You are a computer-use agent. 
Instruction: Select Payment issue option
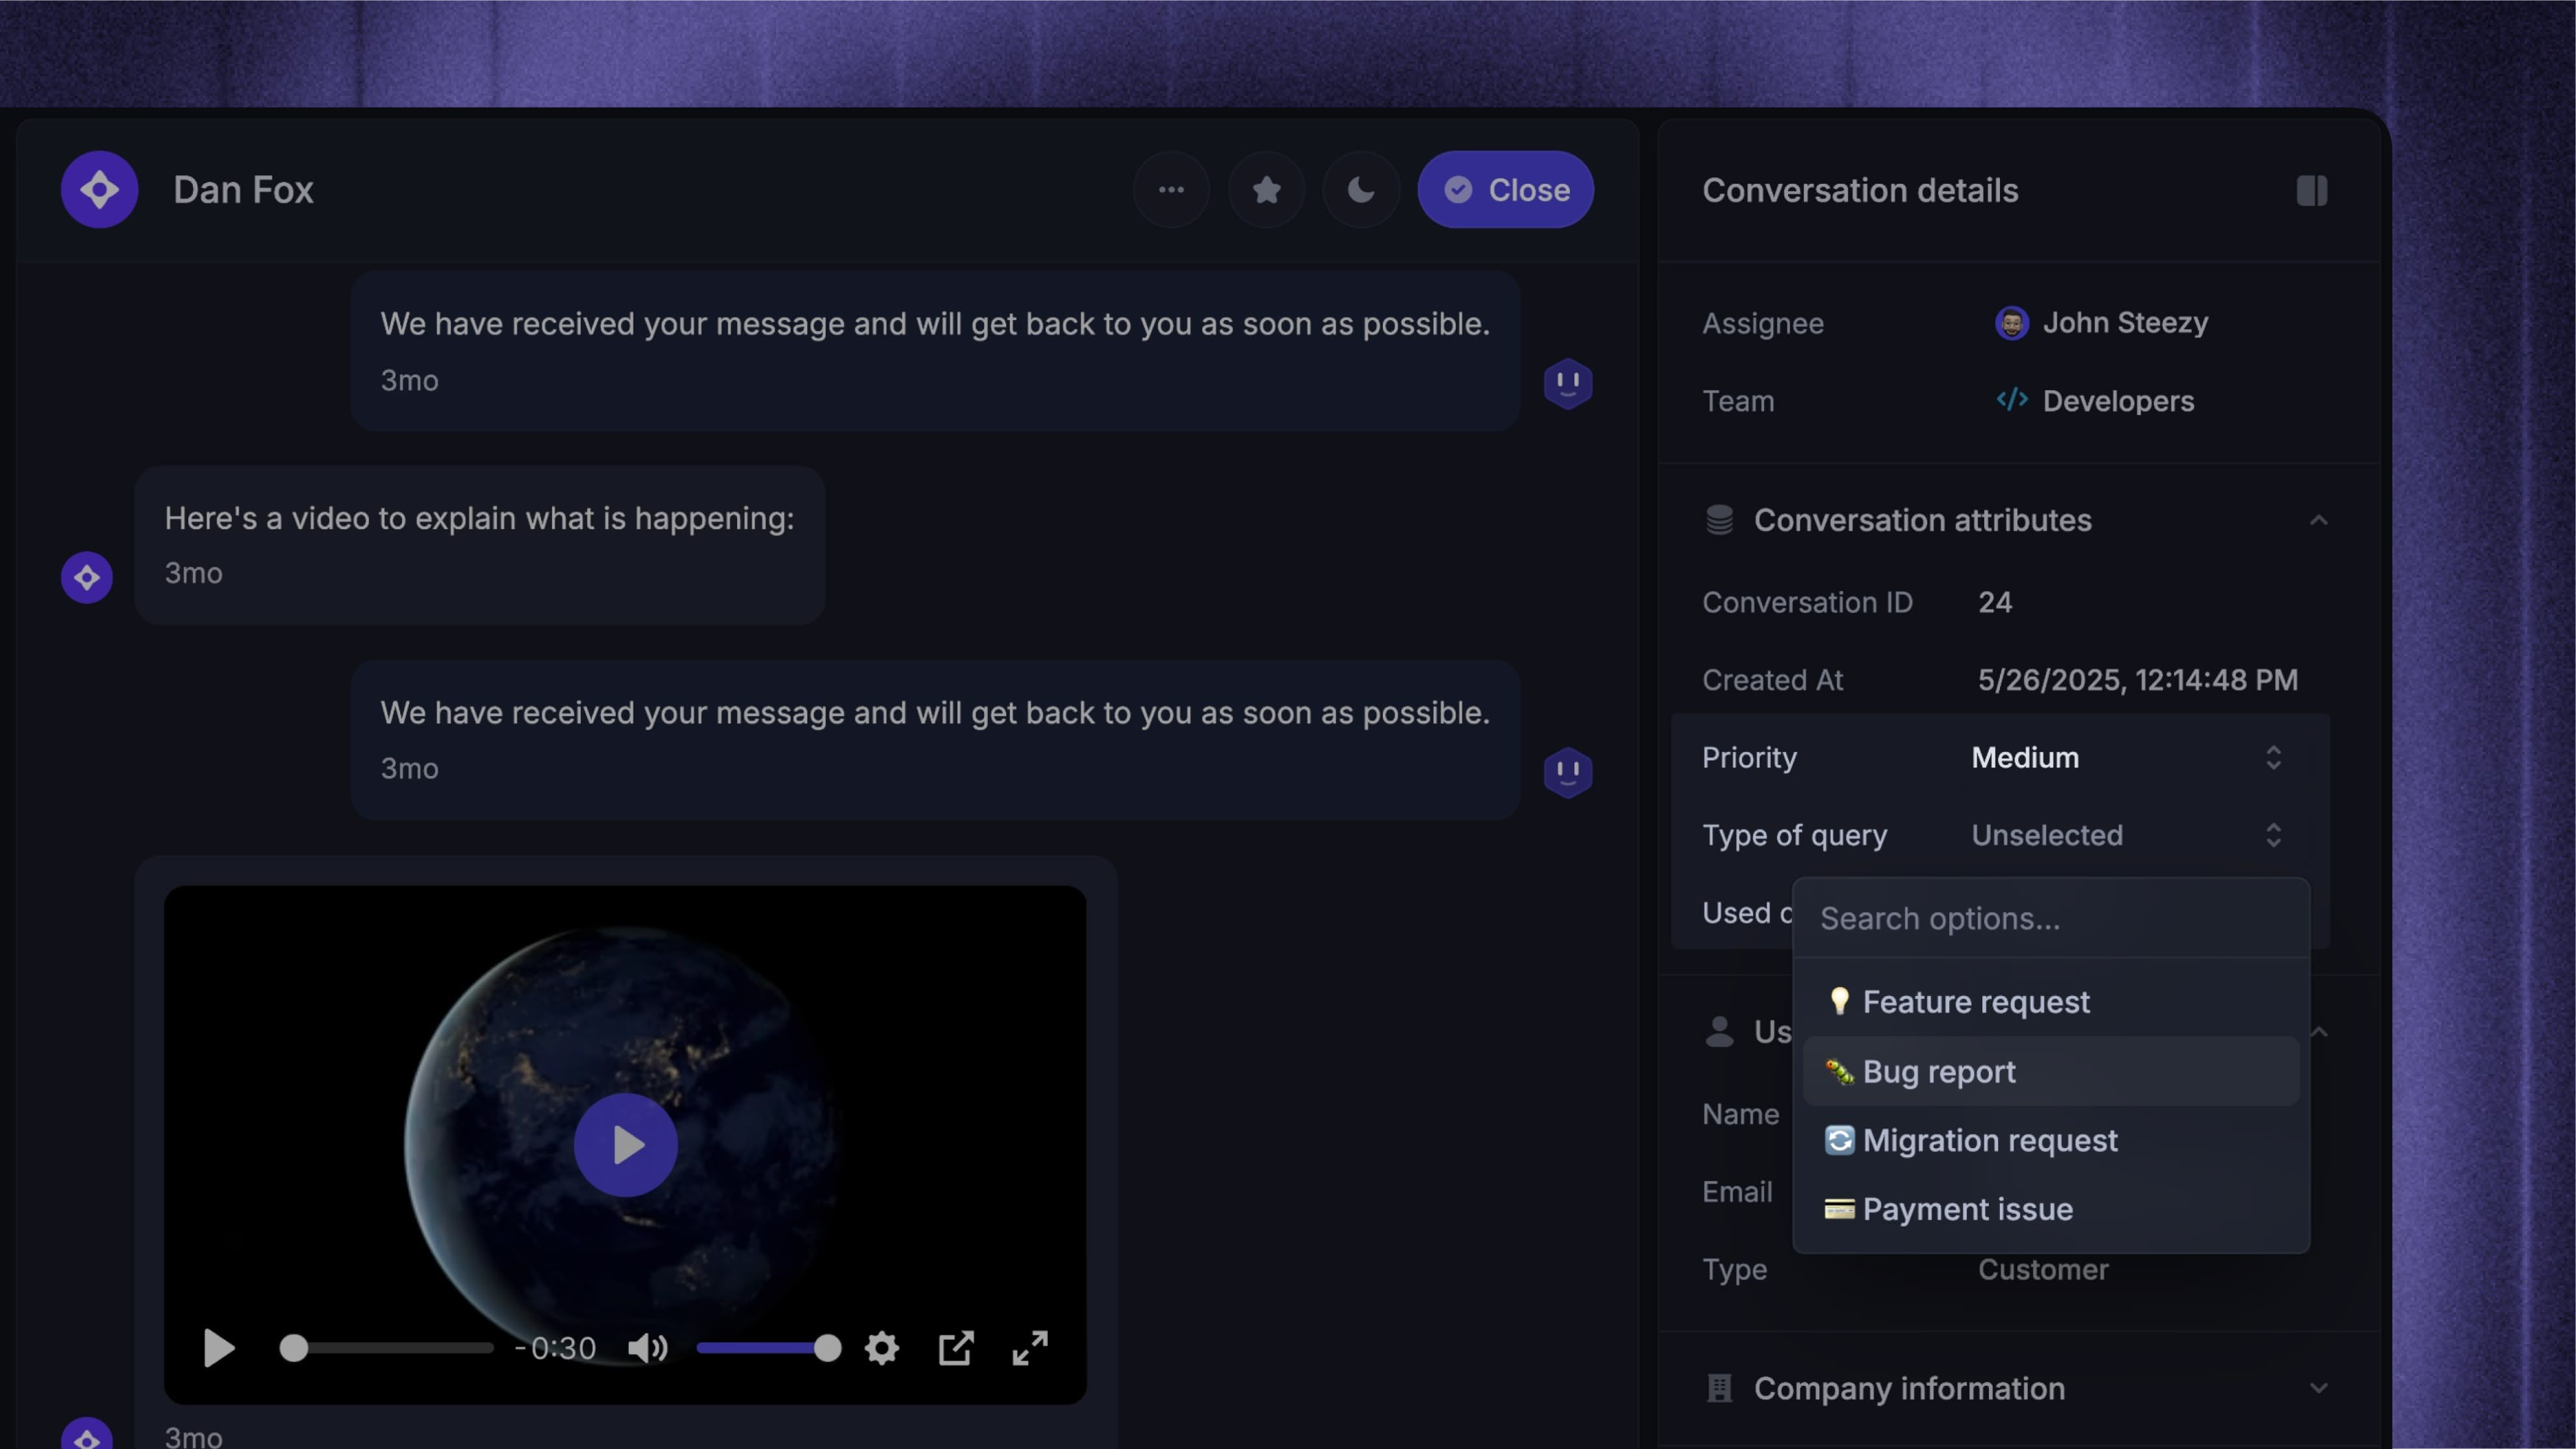point(2051,1209)
